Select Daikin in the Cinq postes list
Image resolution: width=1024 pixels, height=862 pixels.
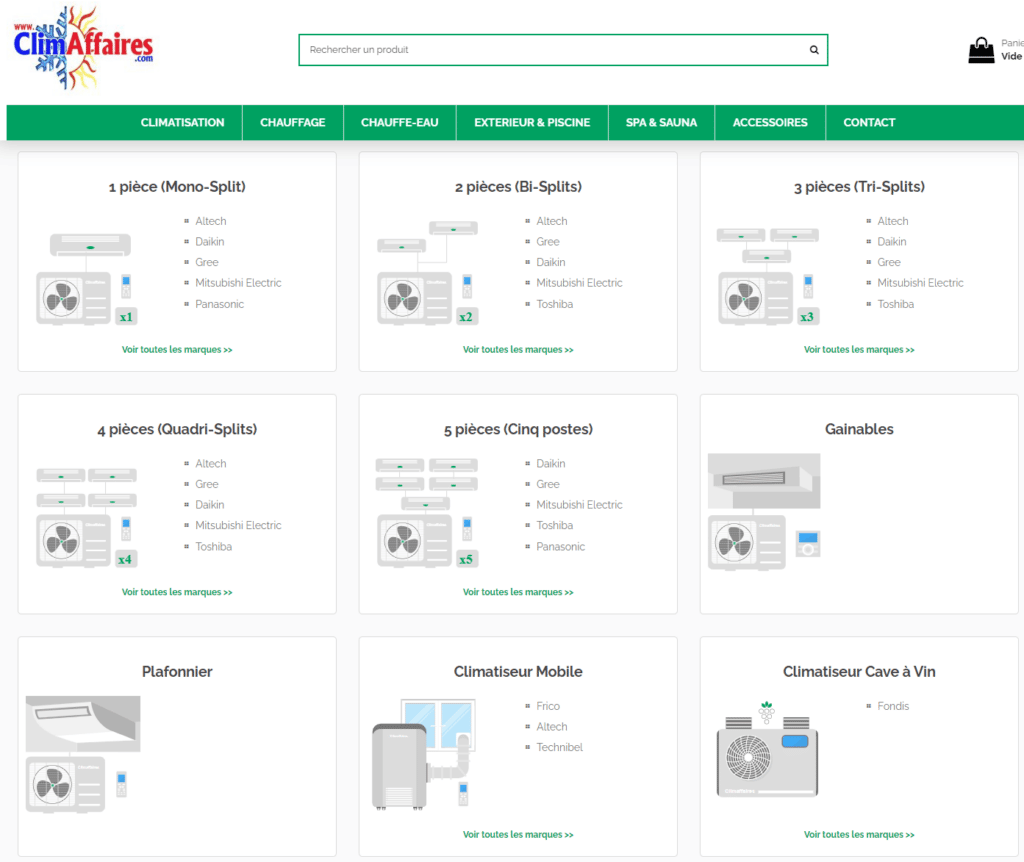coord(551,464)
